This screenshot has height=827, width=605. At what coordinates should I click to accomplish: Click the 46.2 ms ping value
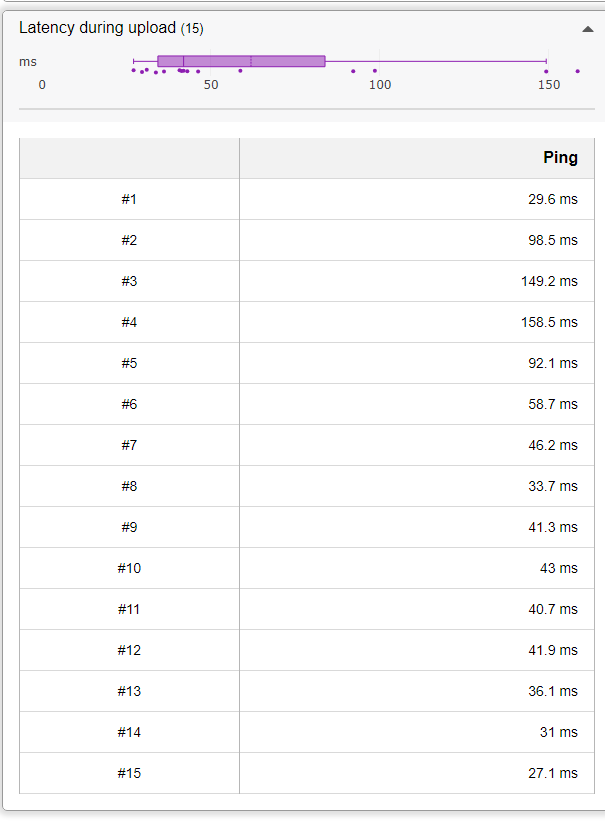click(553, 445)
